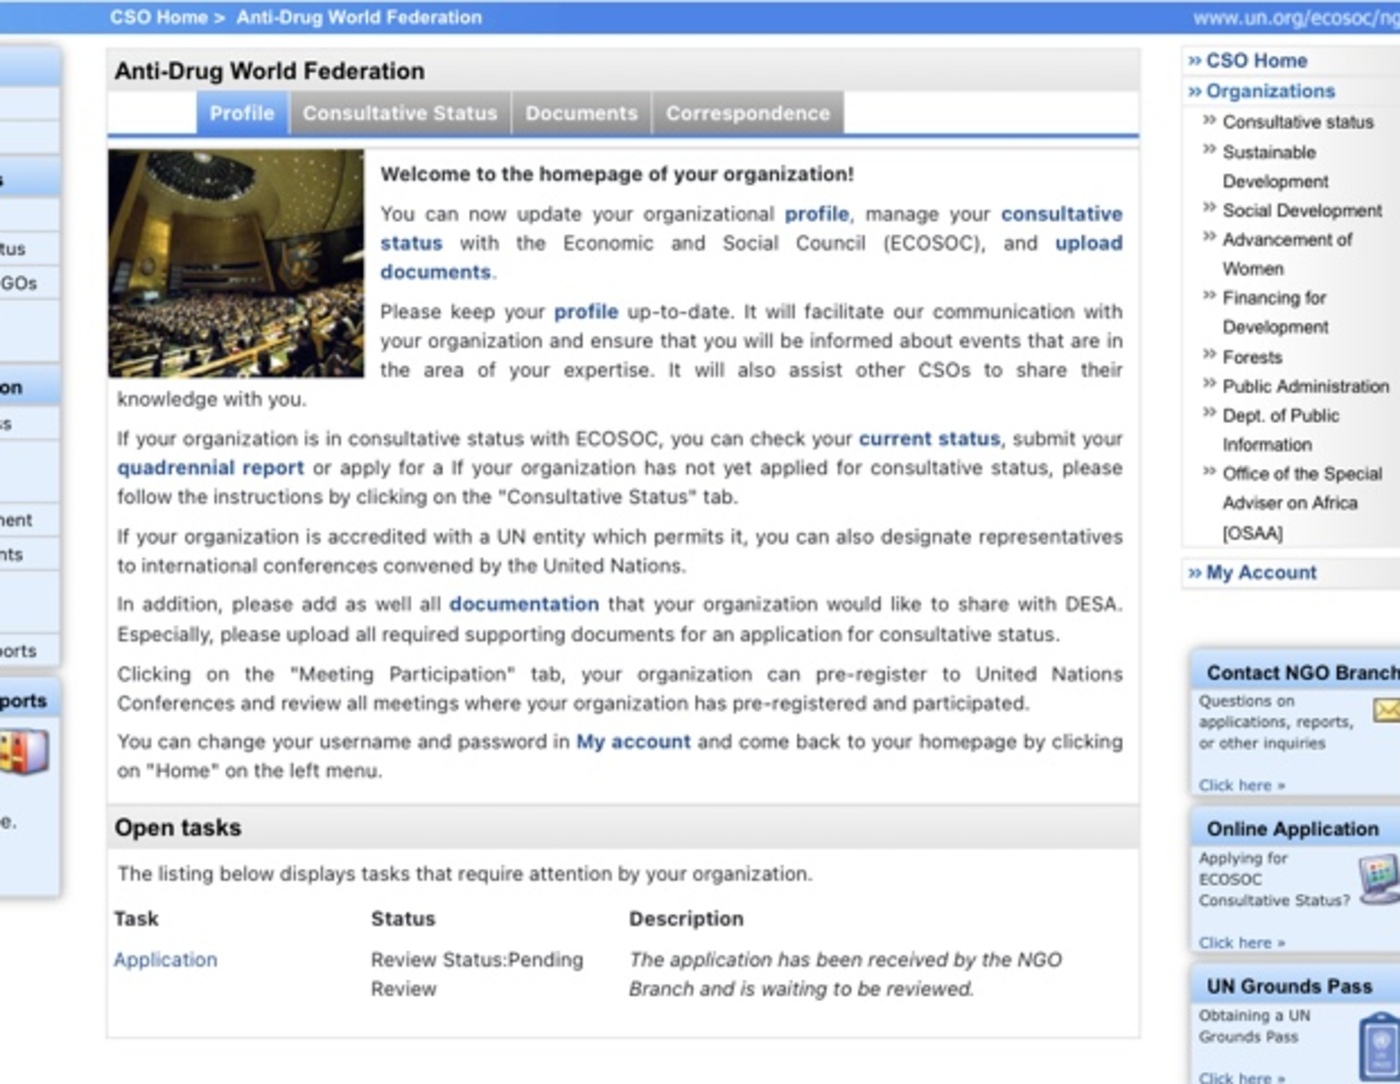The image size is (1400, 1084).
Task: Click the www.un.org/ecosoc URL text in header
Action: pyautogui.click(x=1296, y=18)
